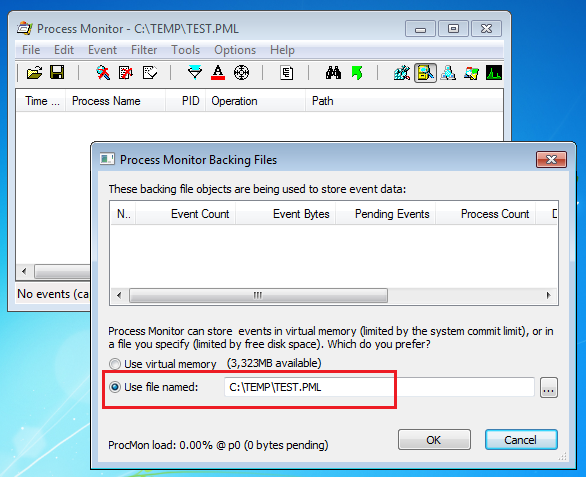Minimize the Process Monitor main window
Screen dimensions: 586x477
pos(420,29)
